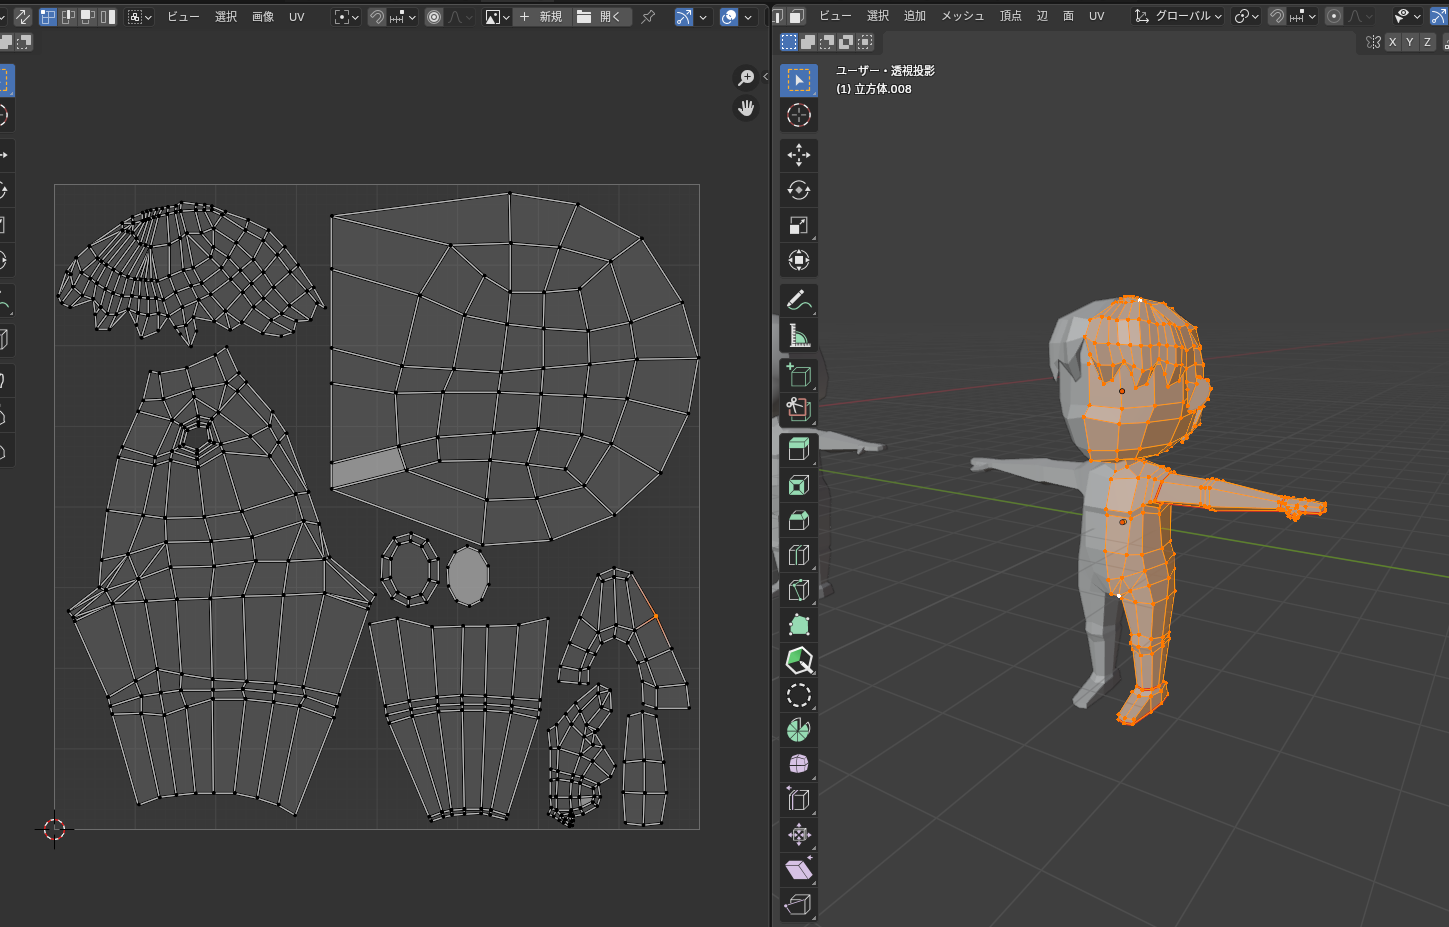This screenshot has height=927, width=1449.
Task: Toggle snapping magnet in UV editor
Action: coord(377,17)
